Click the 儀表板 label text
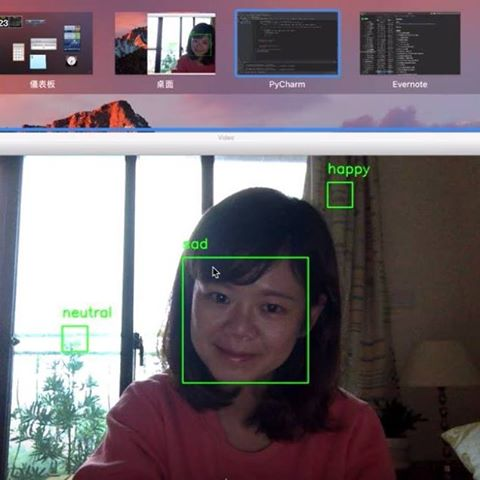Viewport: 480px width, 480px height. (x=42, y=84)
